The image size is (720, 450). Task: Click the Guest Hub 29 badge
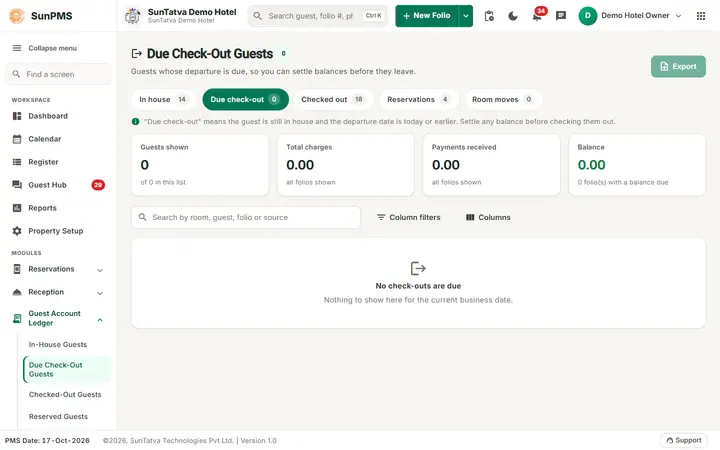pos(98,185)
